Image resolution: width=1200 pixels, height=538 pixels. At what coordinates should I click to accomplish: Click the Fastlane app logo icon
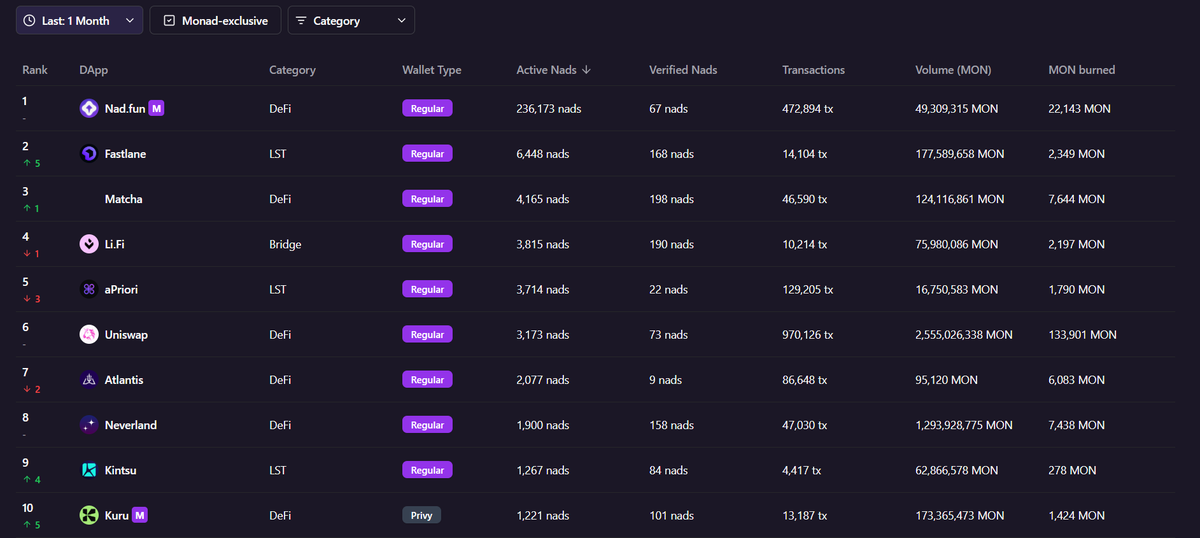click(x=89, y=154)
